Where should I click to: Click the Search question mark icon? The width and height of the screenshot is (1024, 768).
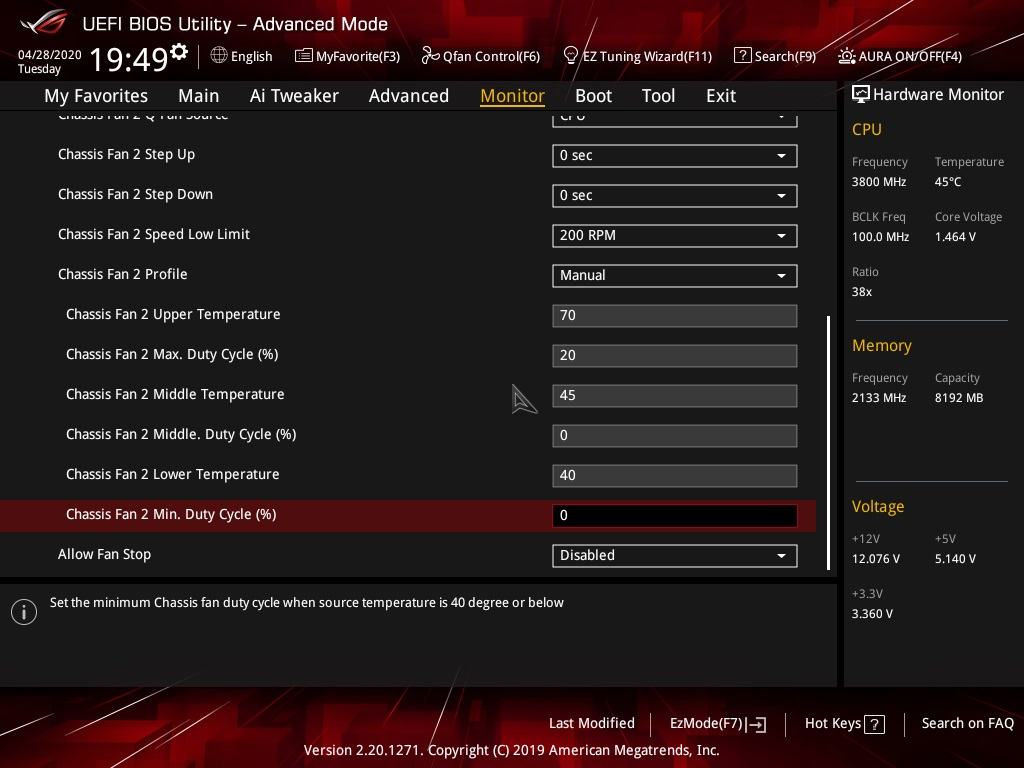743,56
